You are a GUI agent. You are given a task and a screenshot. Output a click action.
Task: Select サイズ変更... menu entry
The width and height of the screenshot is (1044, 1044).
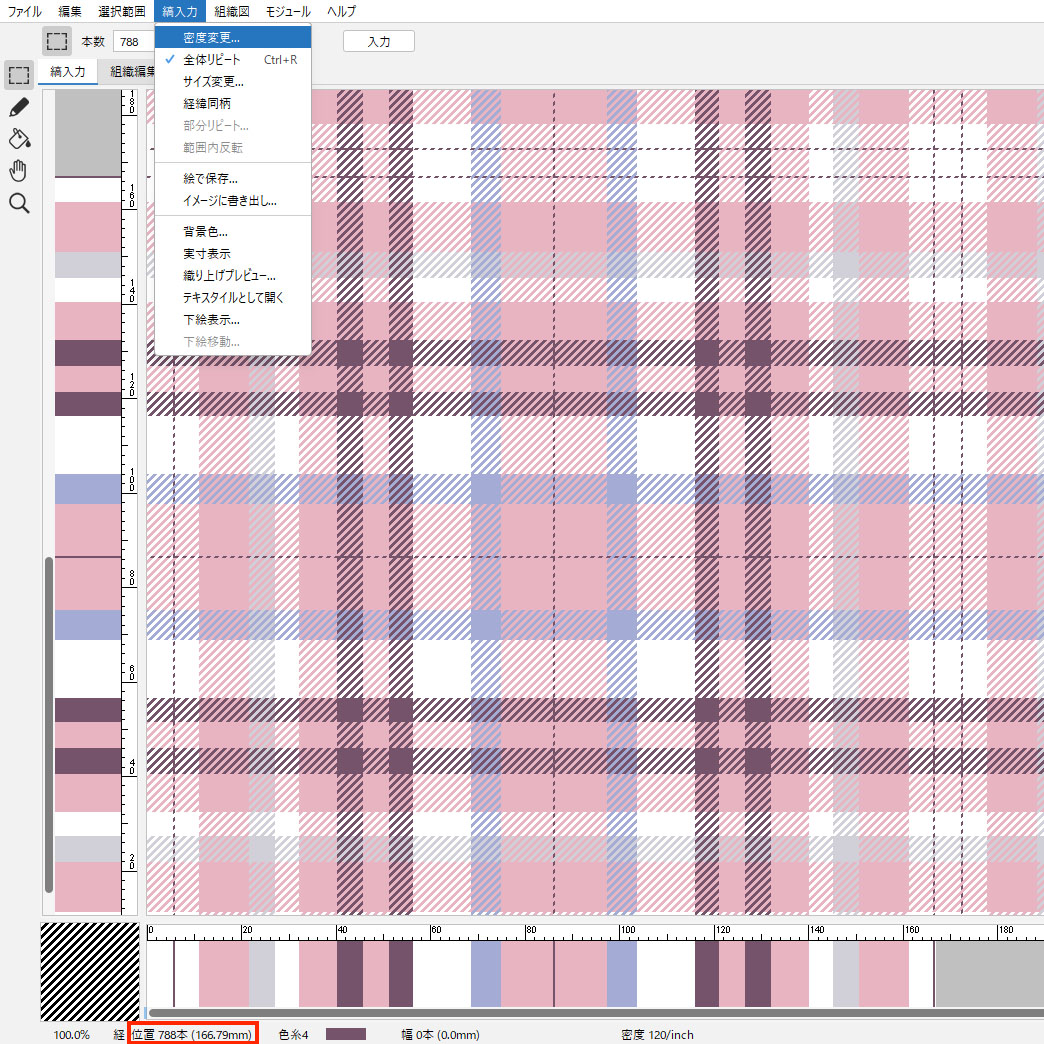click(x=213, y=82)
